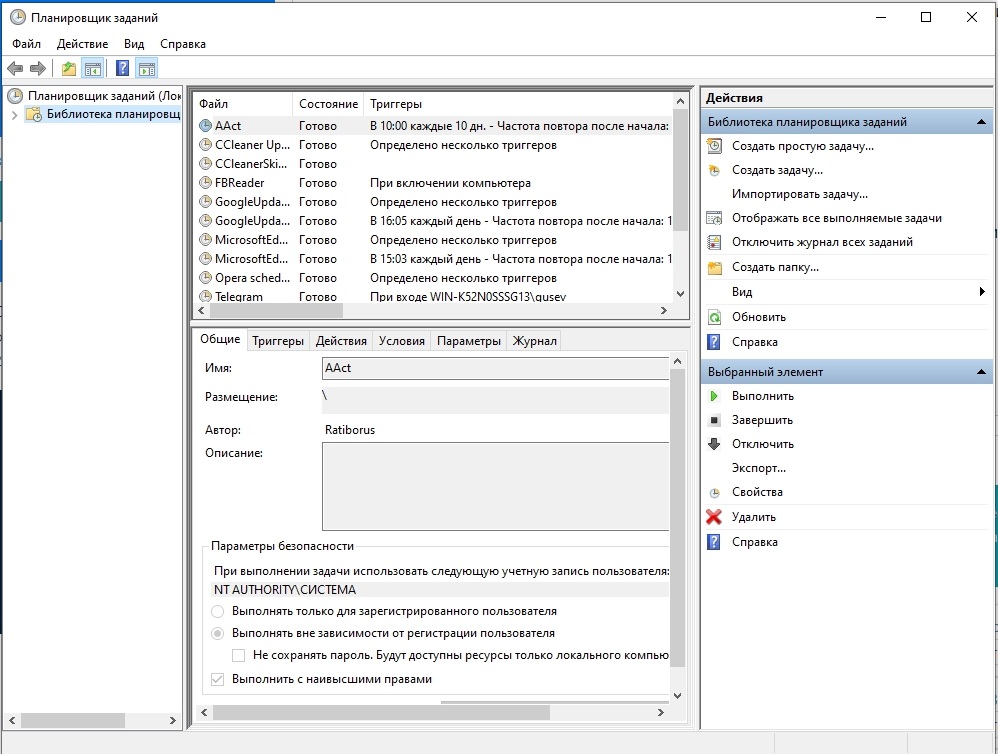Viewport: 998px width, 754px height.
Task: Select the Общие tab
Action: tap(220, 339)
